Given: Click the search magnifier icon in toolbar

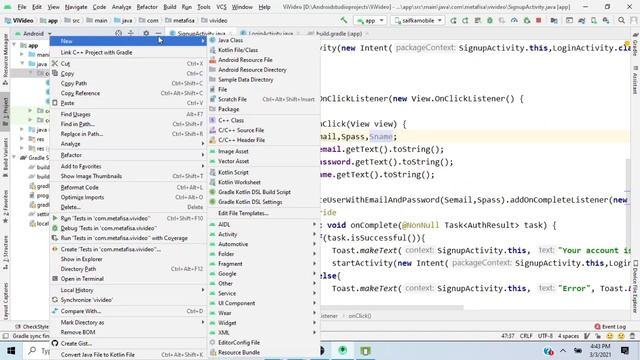Looking at the screenshot, I should (621, 20).
